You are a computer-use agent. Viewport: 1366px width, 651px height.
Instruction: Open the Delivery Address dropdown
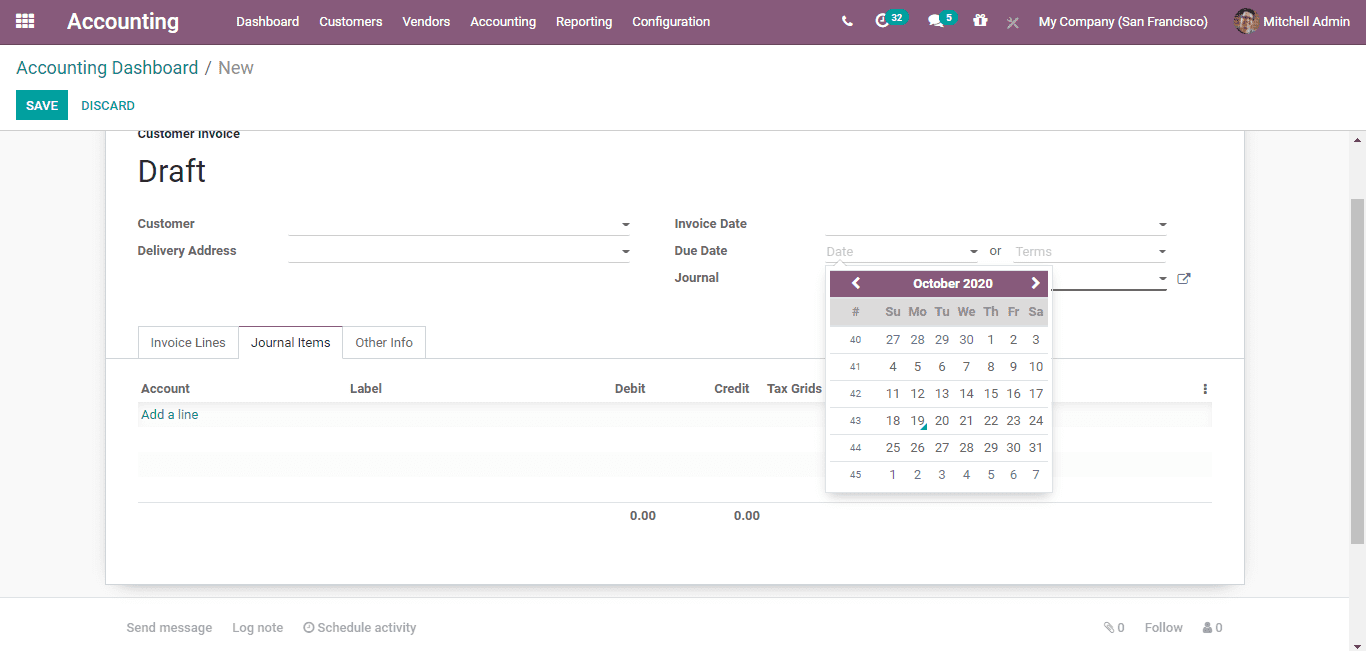(625, 251)
